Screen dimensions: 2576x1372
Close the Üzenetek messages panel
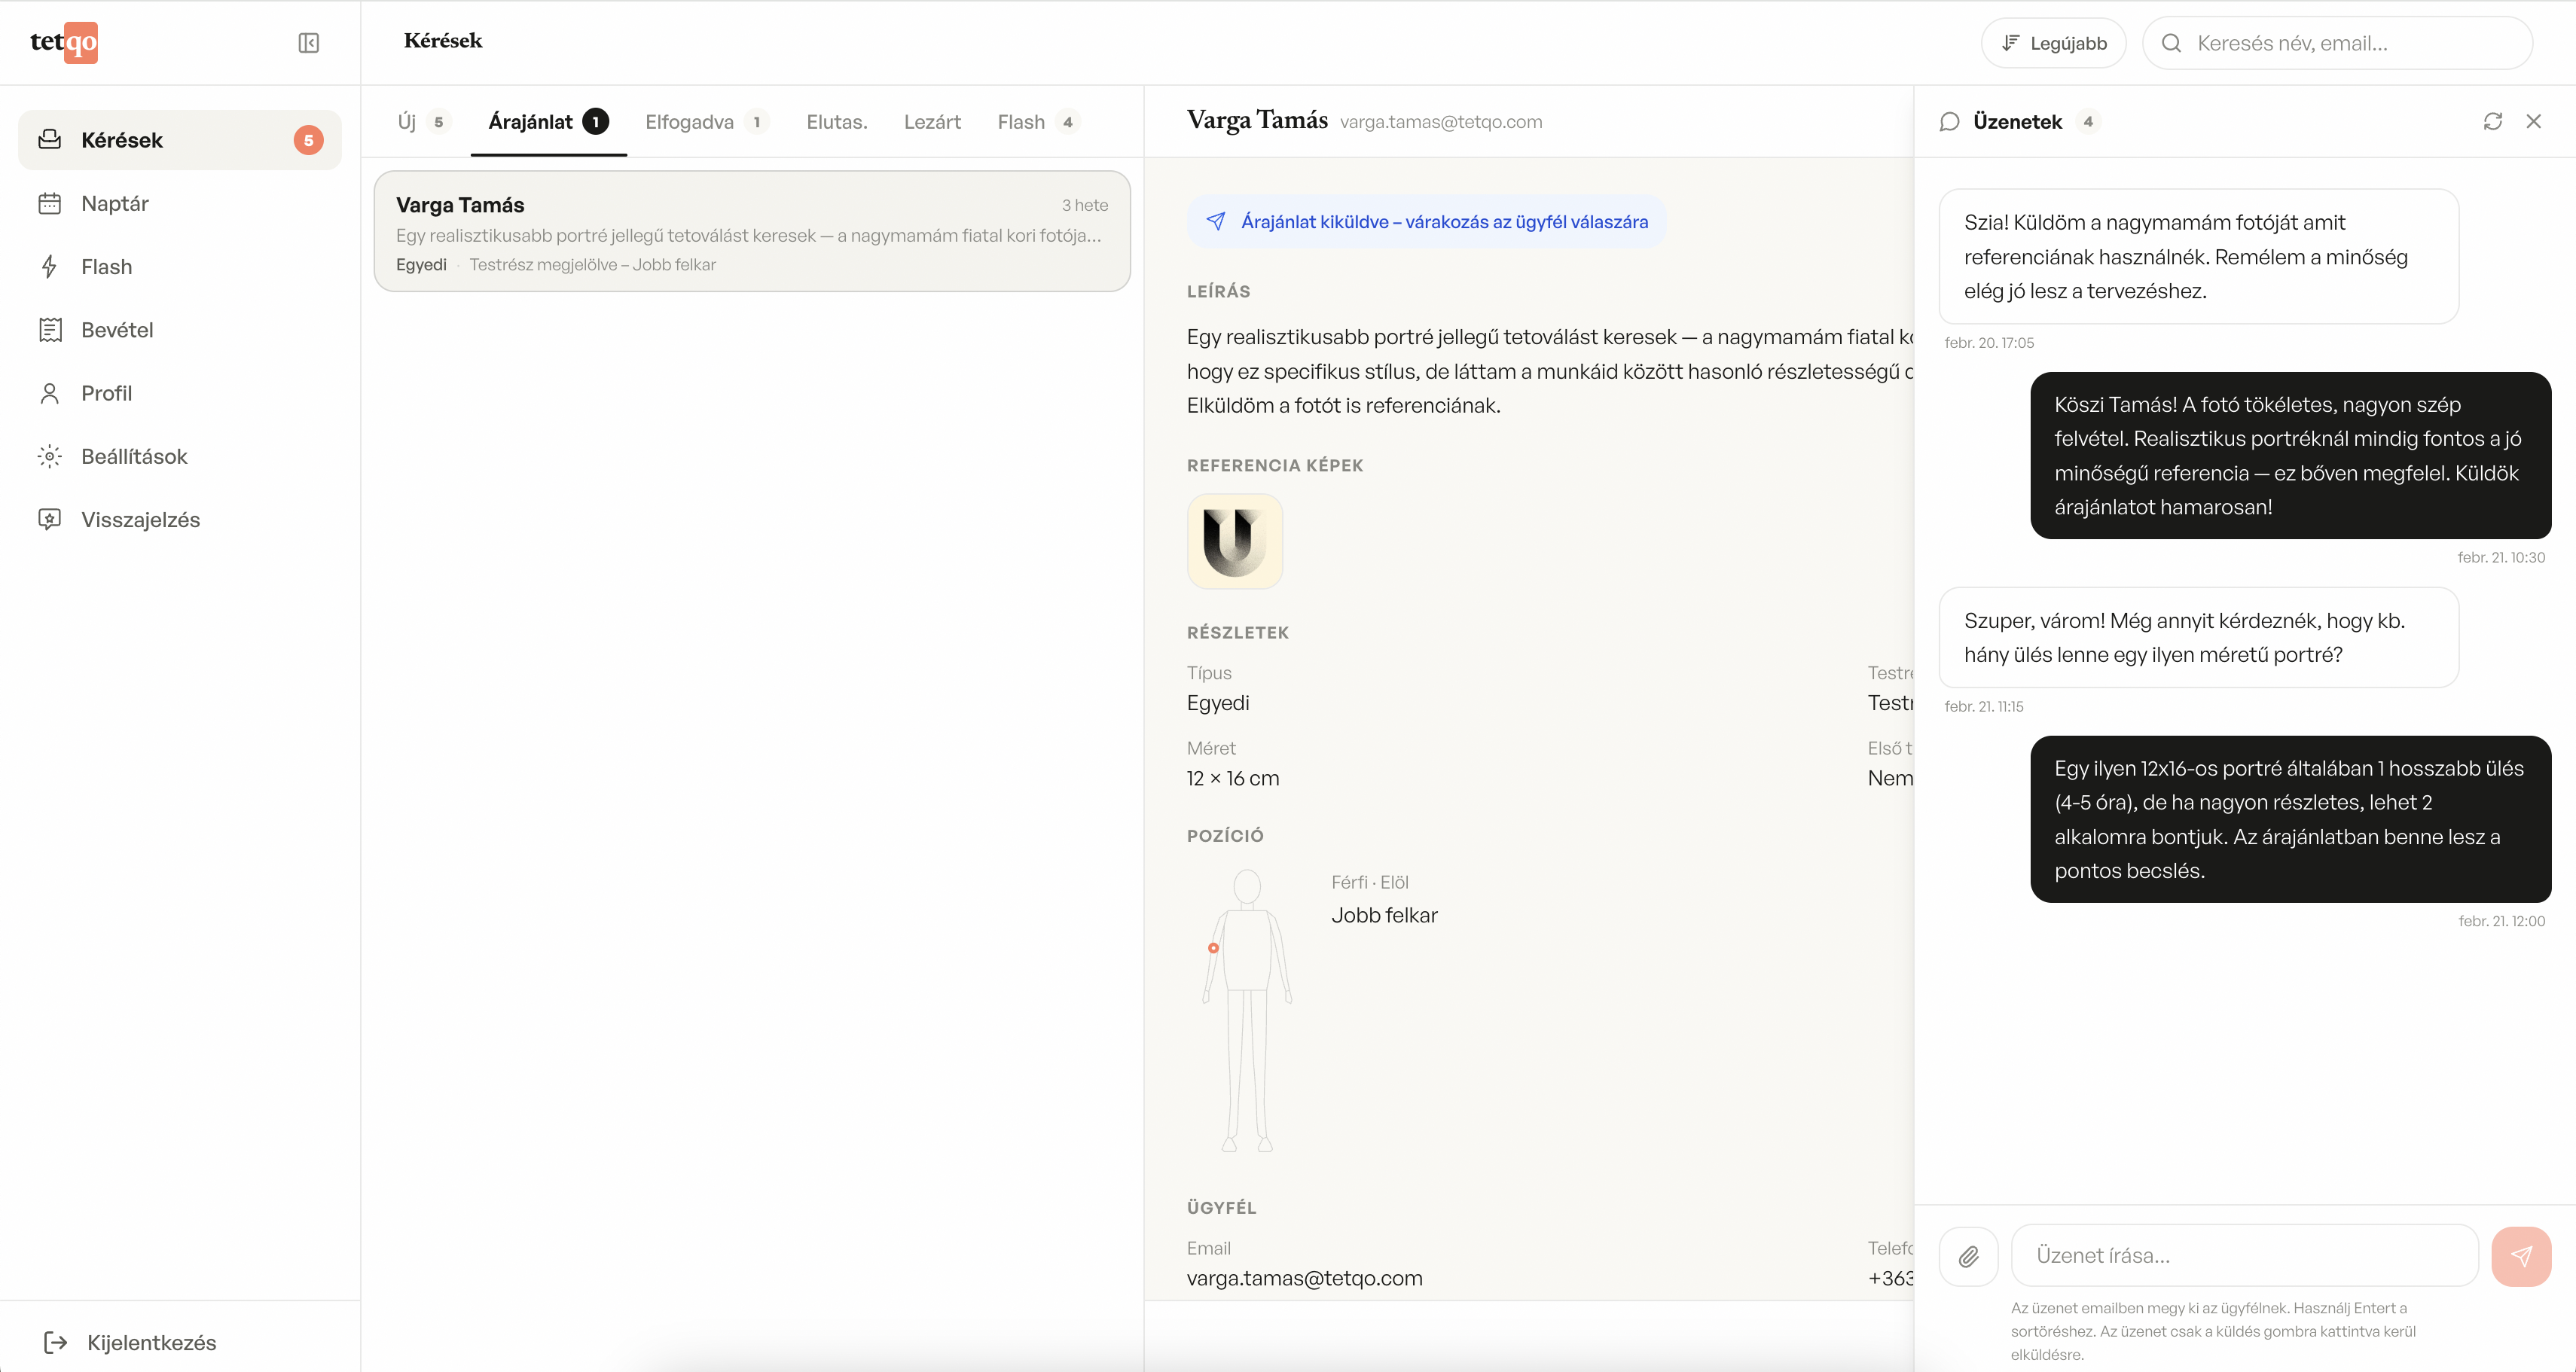coord(2533,121)
